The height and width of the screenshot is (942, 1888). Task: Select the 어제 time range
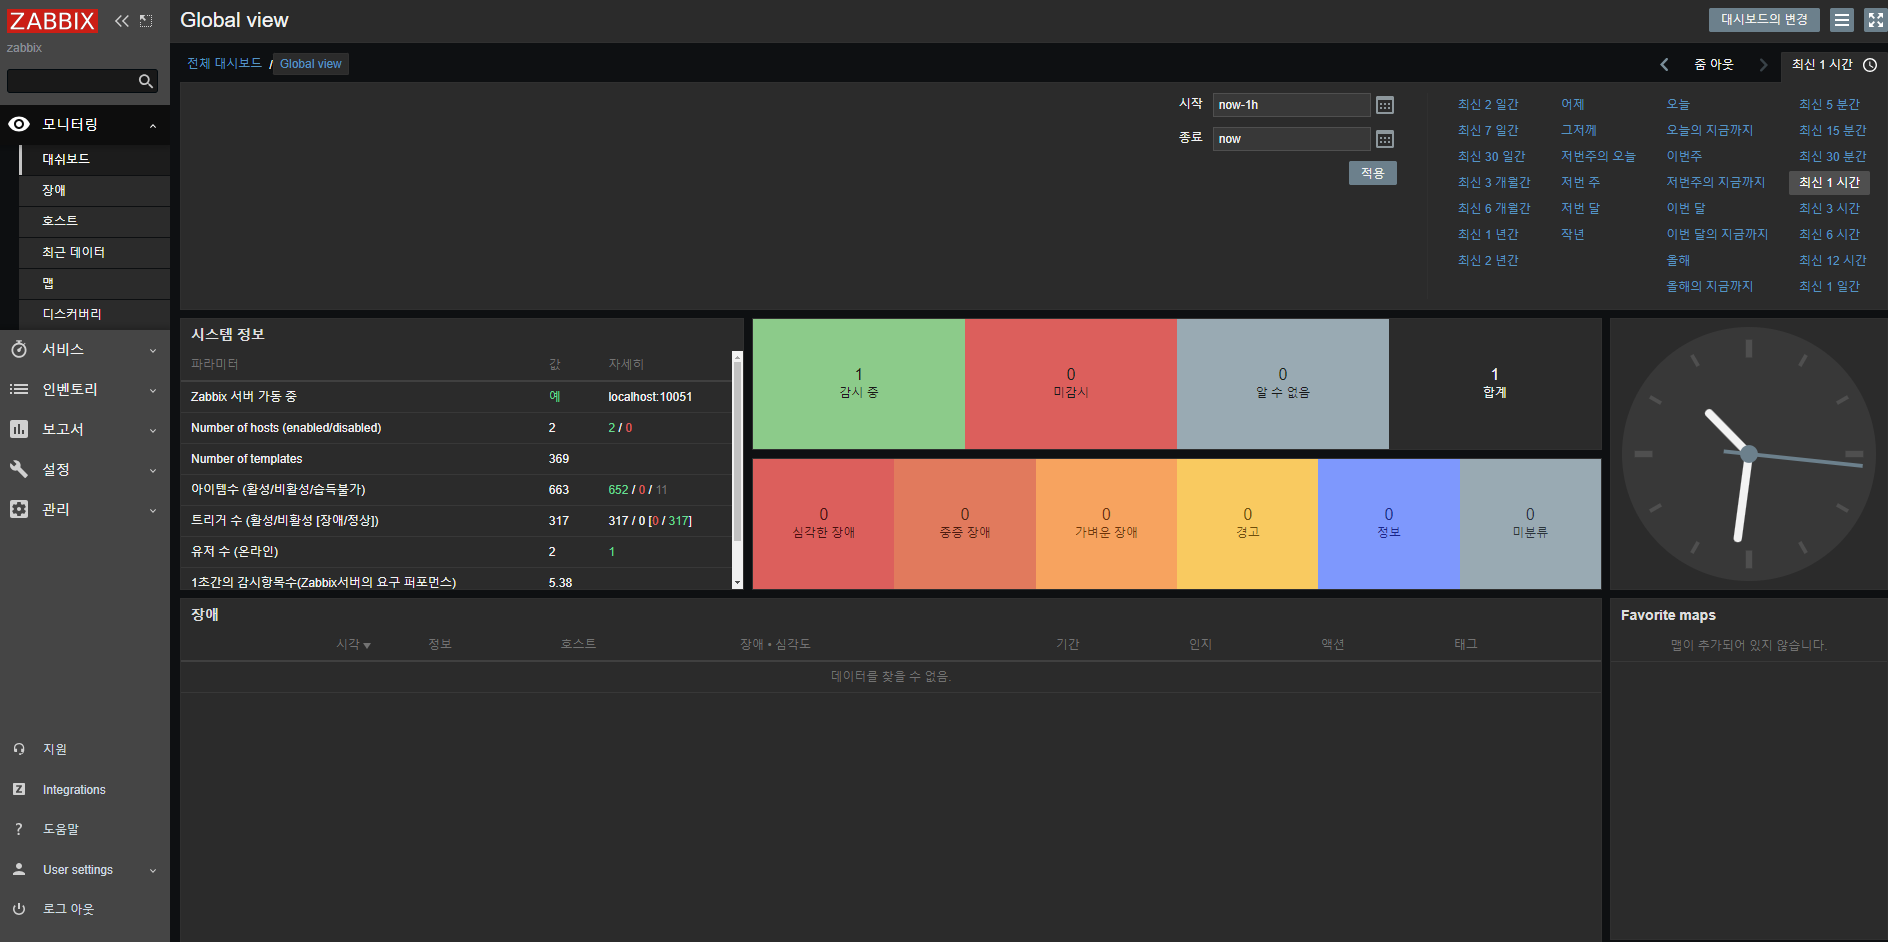1572,104
